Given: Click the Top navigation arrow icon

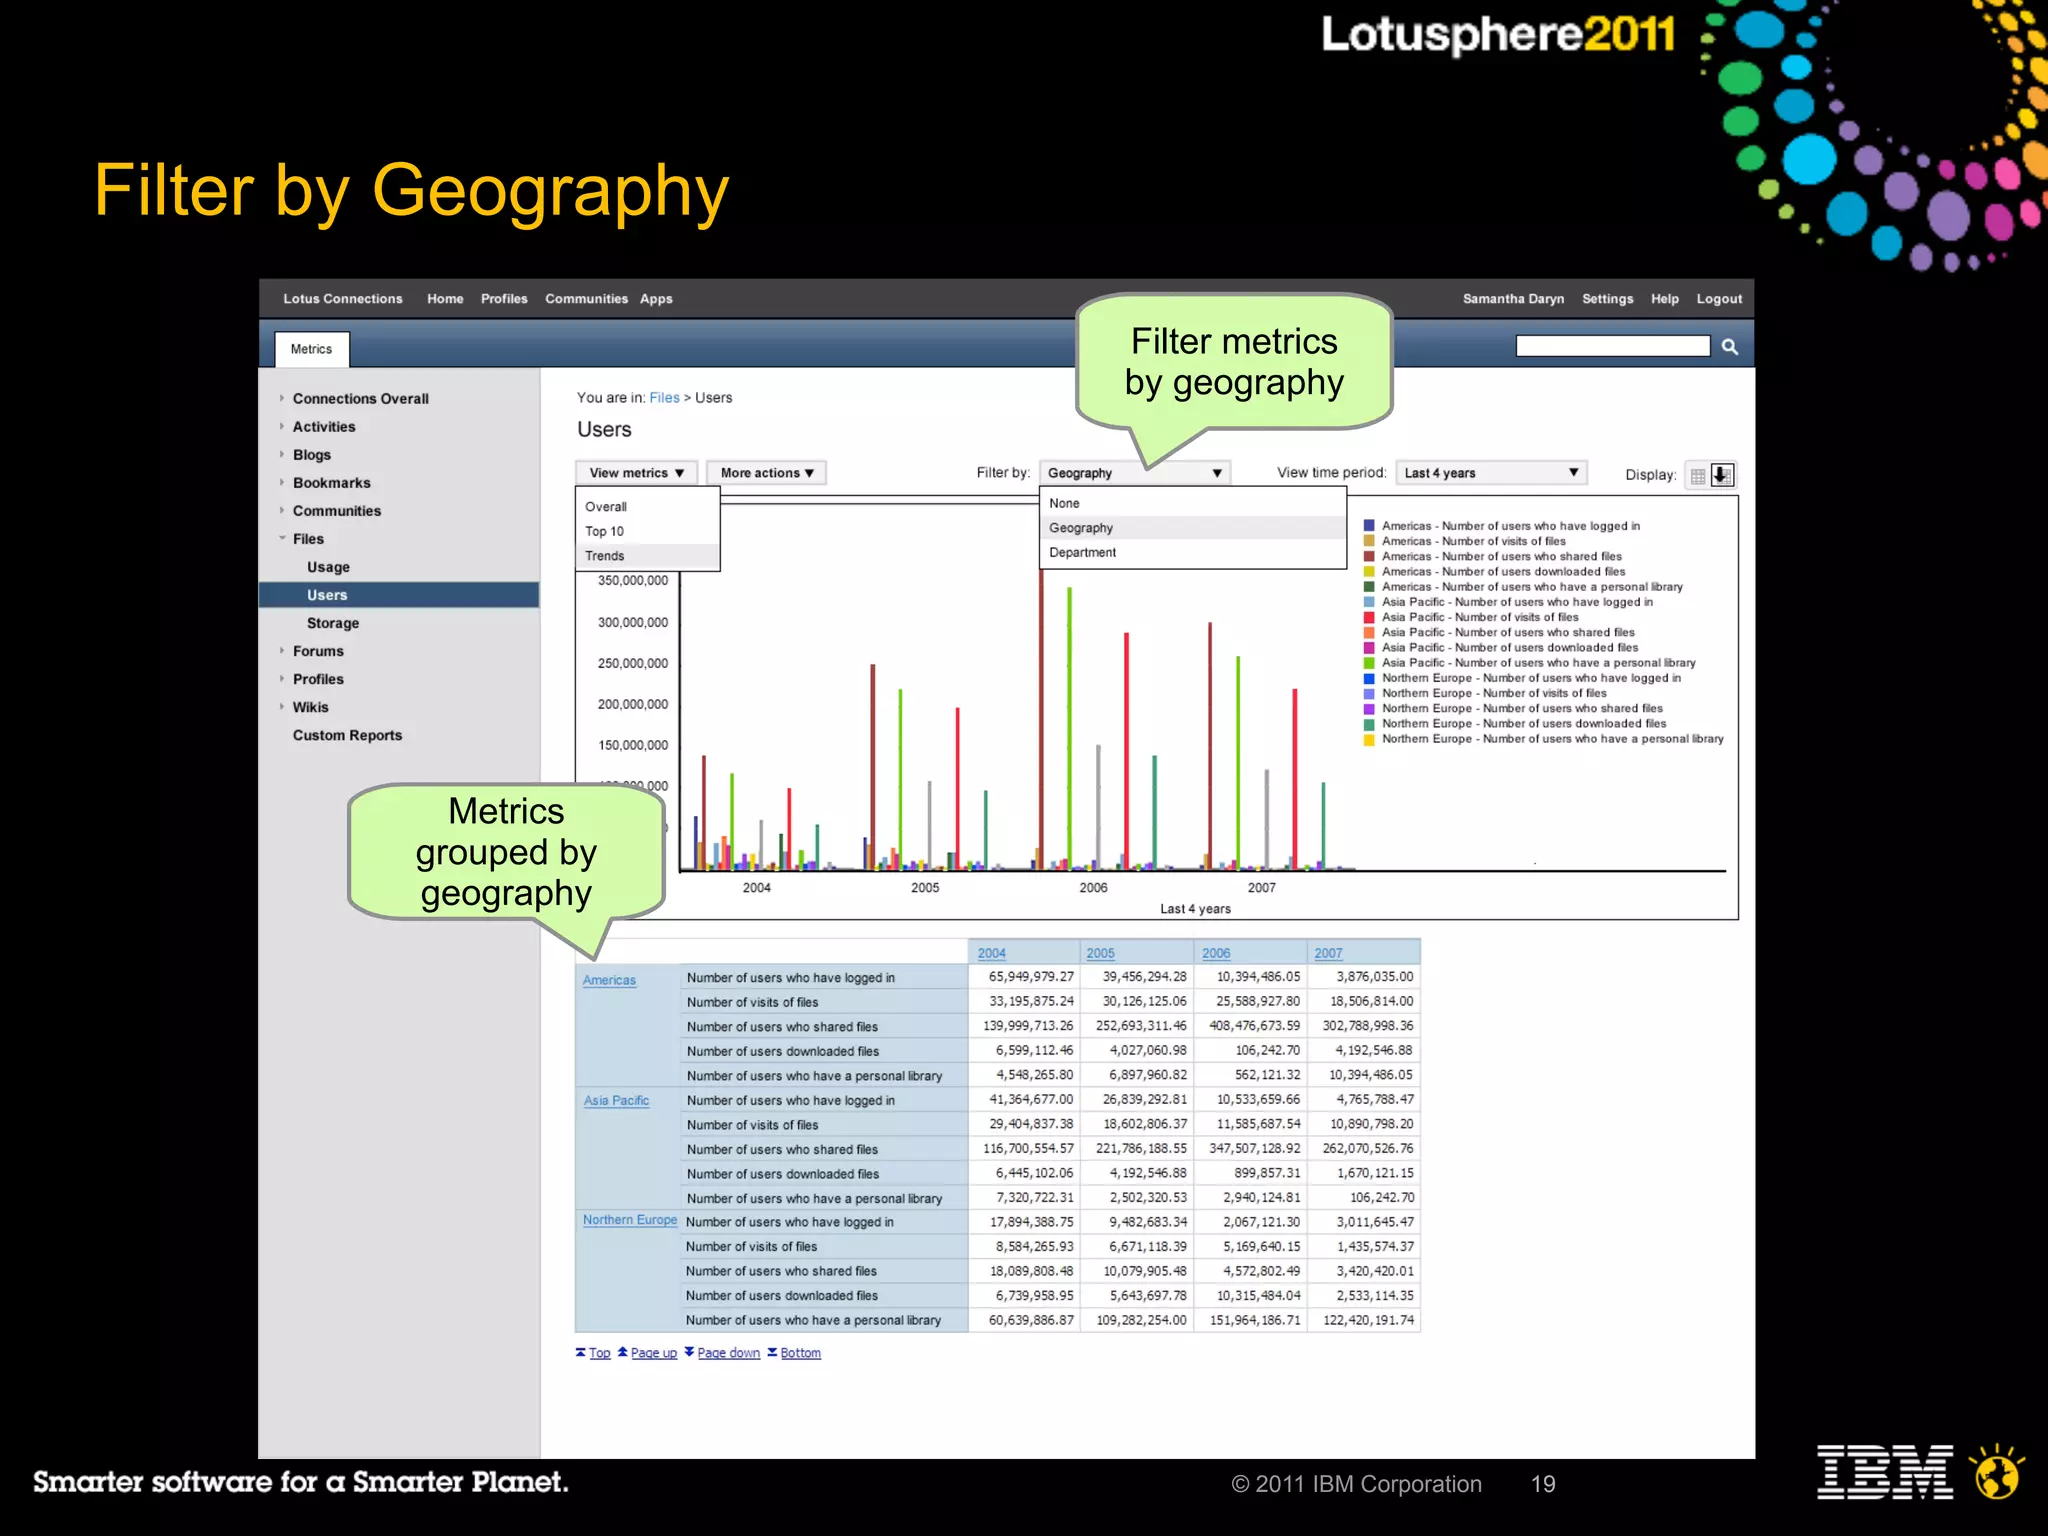Looking at the screenshot, I should pyautogui.click(x=581, y=1352).
